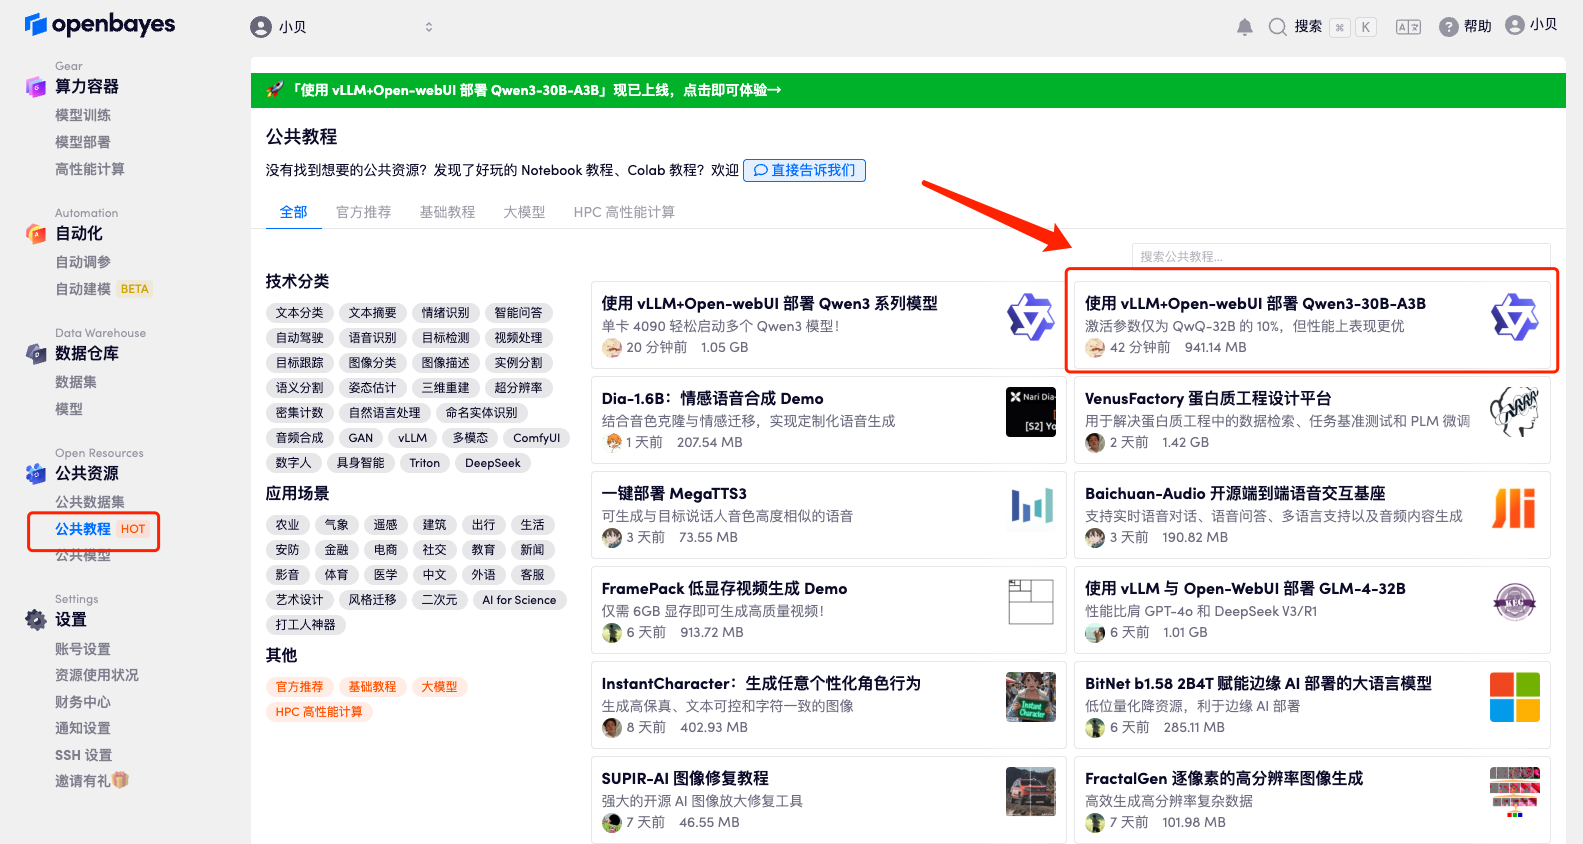The image size is (1583, 844).
Task: Click the 直接告诉我们 button
Action: pyautogui.click(x=804, y=170)
